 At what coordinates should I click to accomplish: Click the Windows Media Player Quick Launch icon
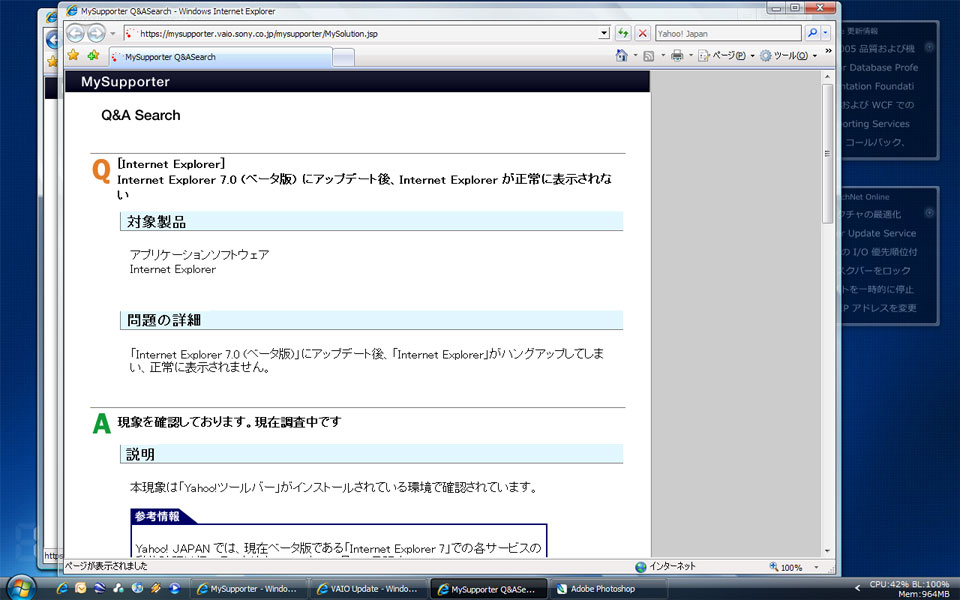174,589
